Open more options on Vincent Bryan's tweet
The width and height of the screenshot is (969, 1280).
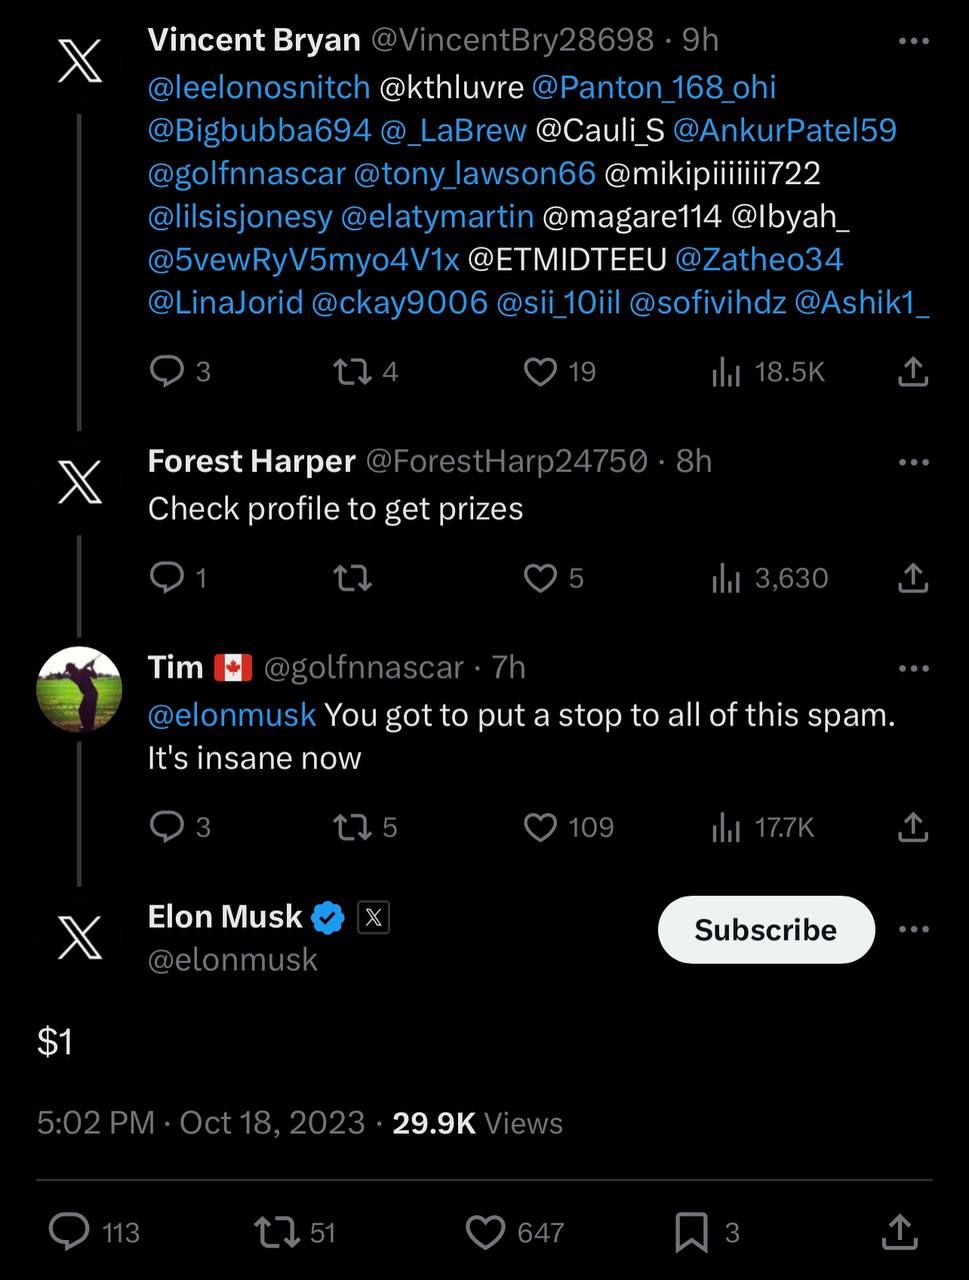point(913,41)
